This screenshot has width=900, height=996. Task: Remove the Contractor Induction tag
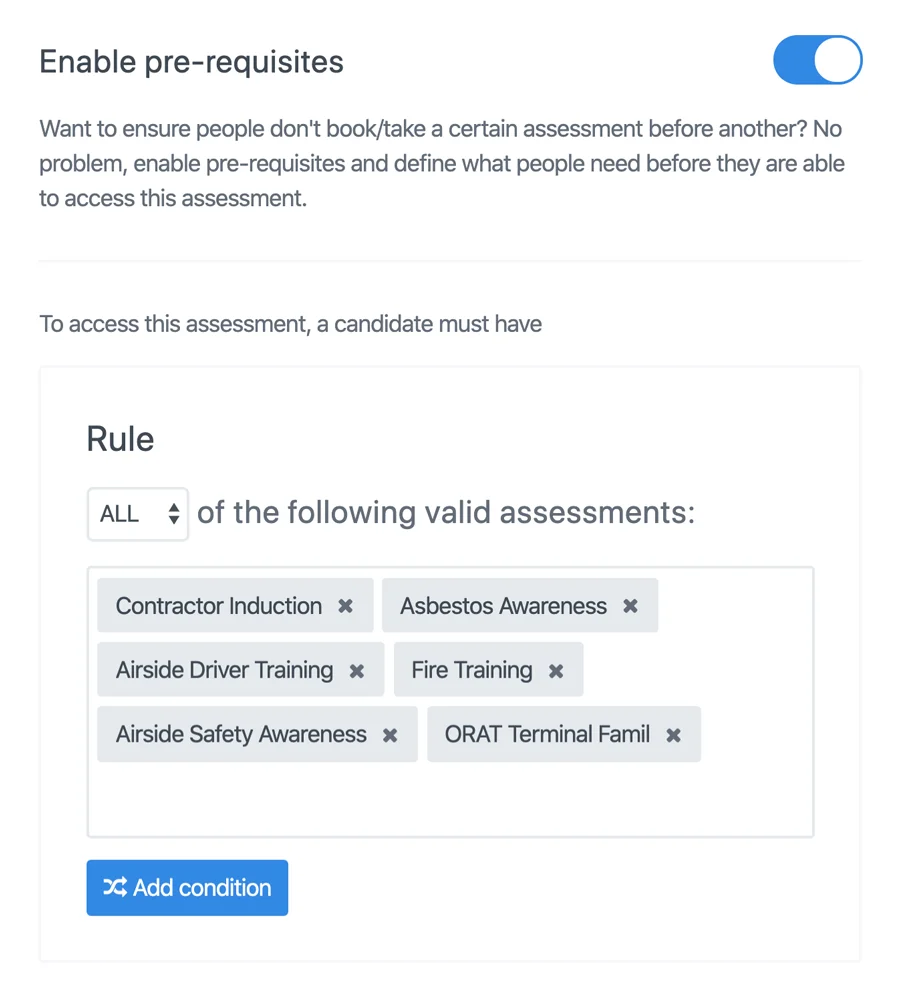pos(345,605)
